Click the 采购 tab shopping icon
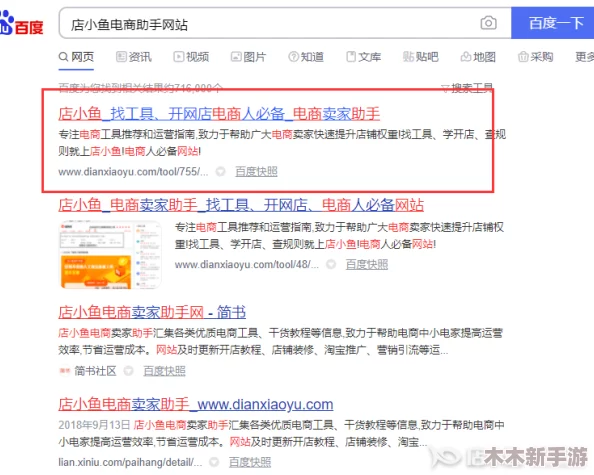The width and height of the screenshot is (594, 475). [x=523, y=57]
